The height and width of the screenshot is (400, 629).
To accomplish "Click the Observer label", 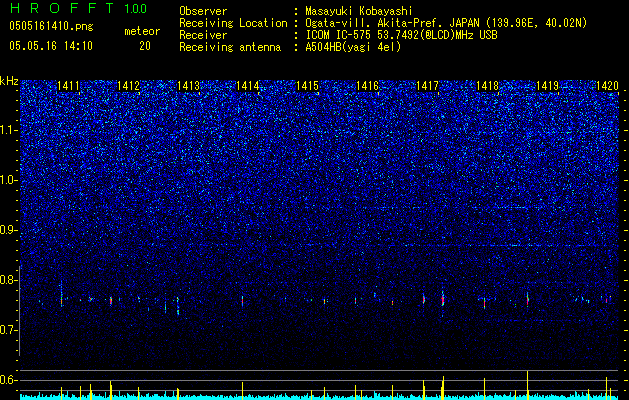I will [203, 11].
